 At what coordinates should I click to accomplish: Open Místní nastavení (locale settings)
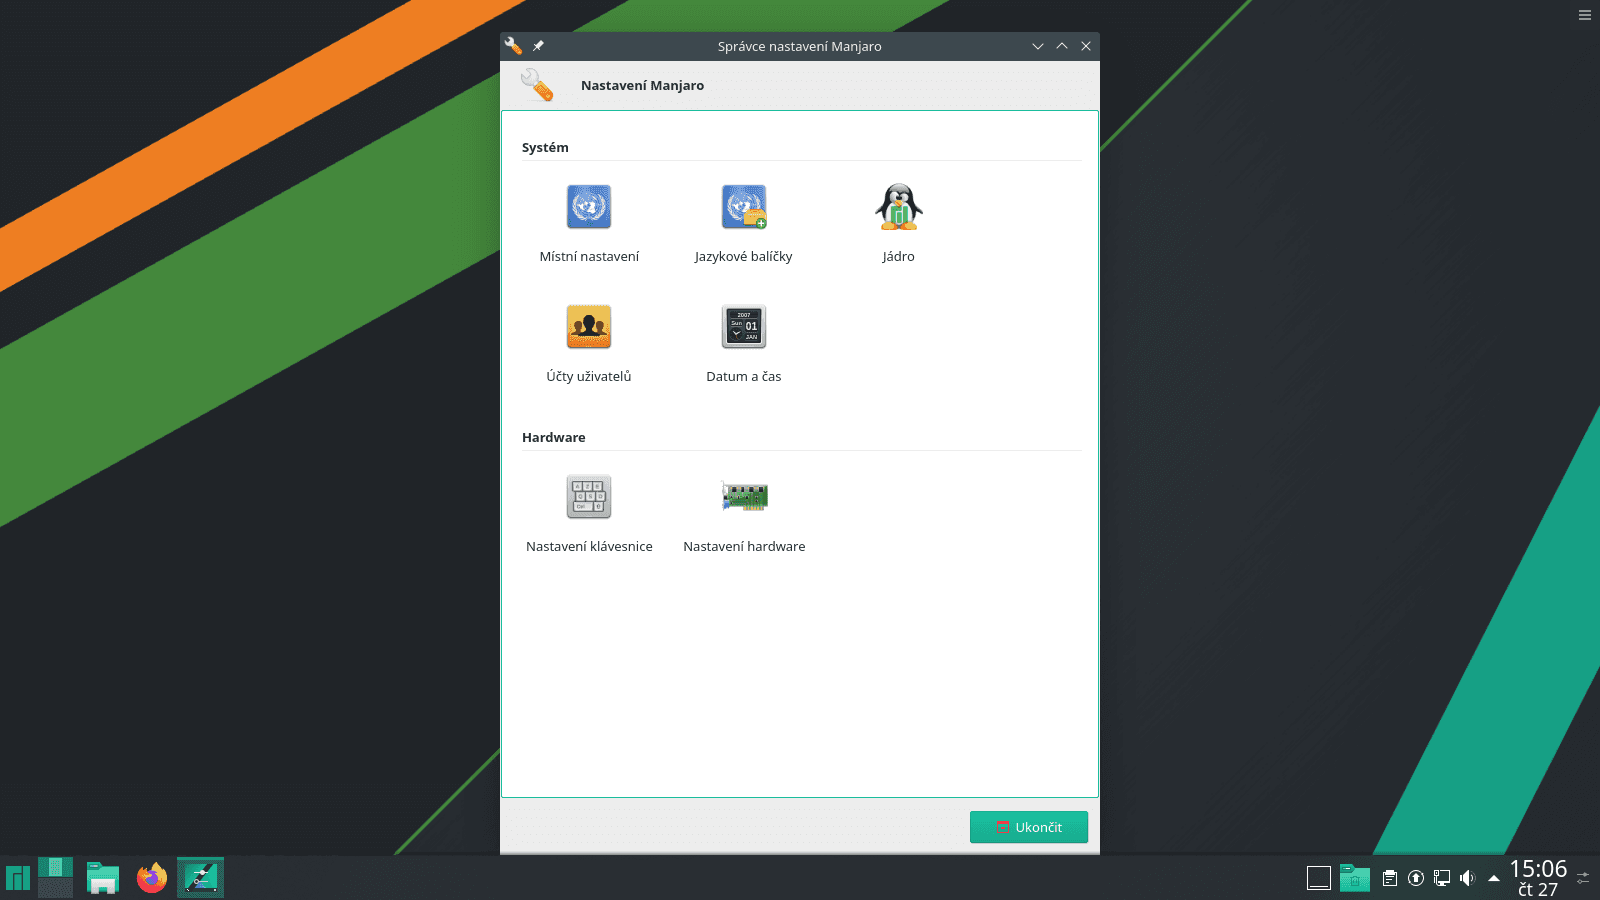(x=589, y=224)
